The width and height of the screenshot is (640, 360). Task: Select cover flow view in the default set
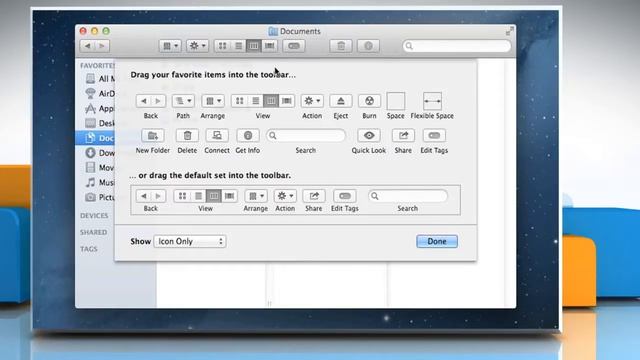[x=230, y=196]
